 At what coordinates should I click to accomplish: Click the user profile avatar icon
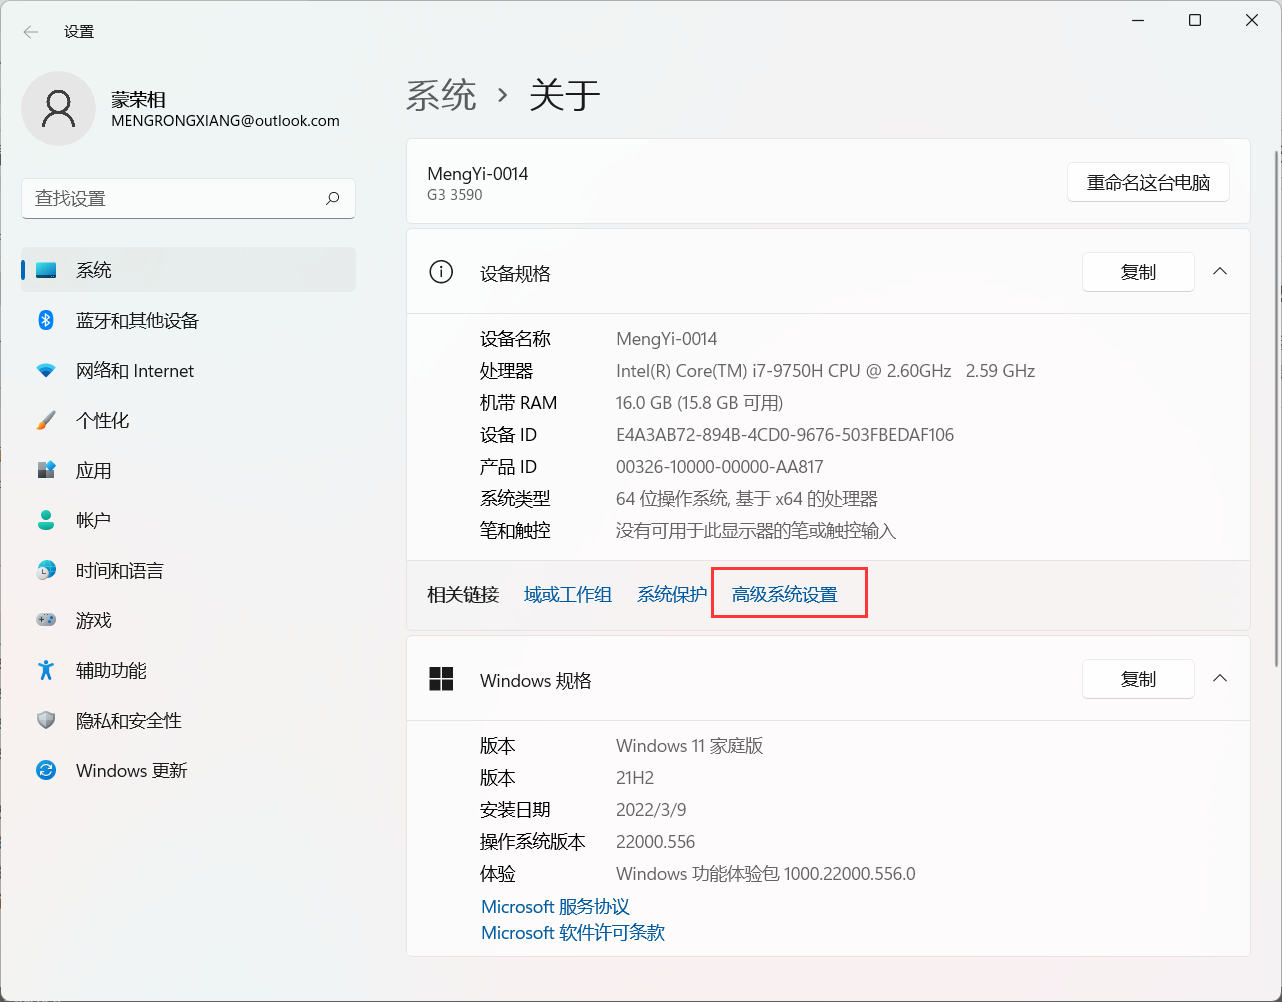point(59,108)
